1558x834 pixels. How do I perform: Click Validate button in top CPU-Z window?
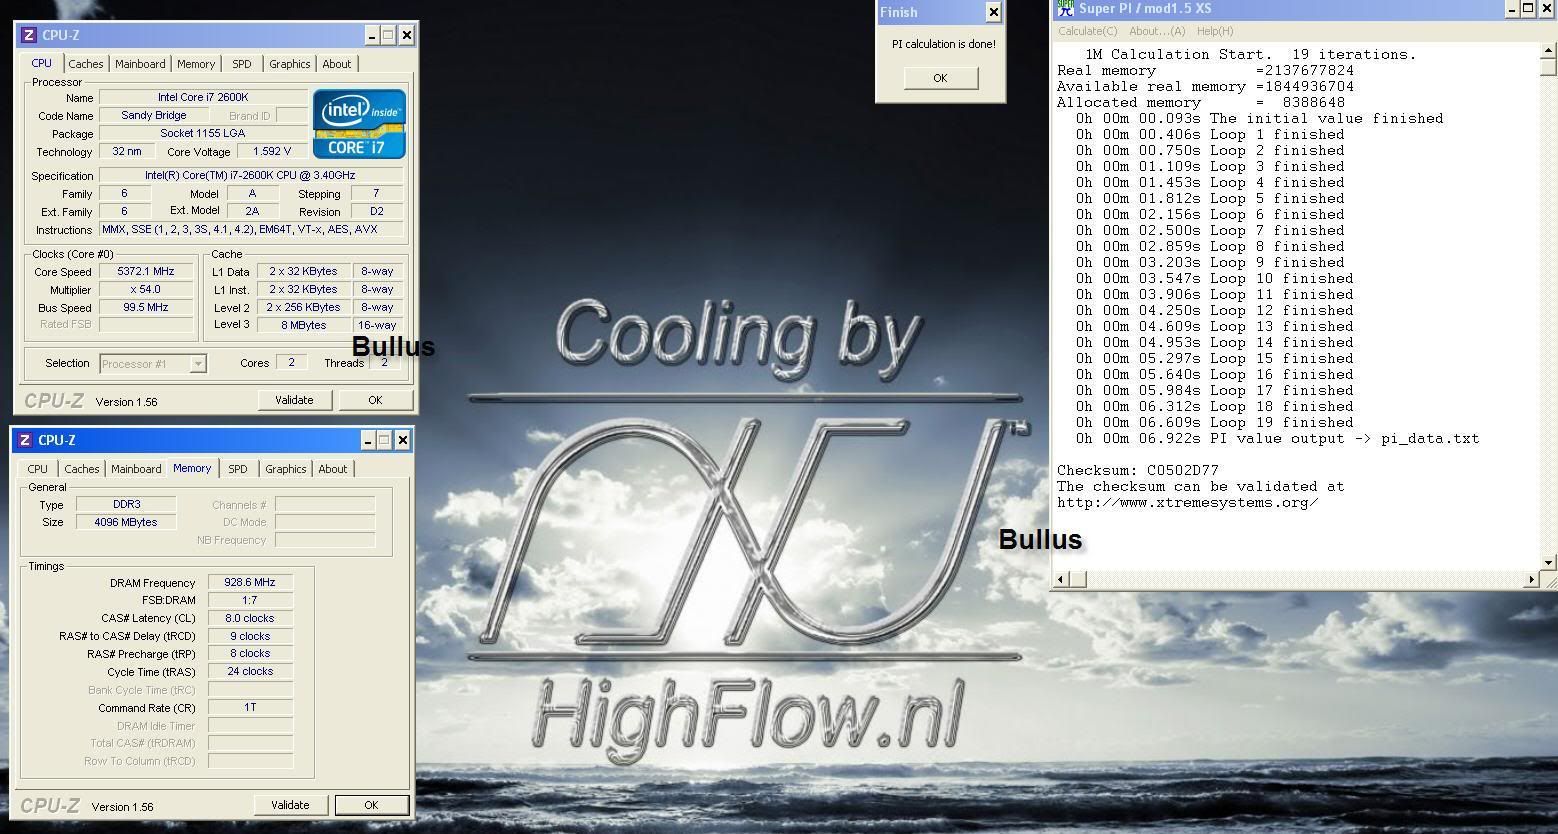click(294, 400)
